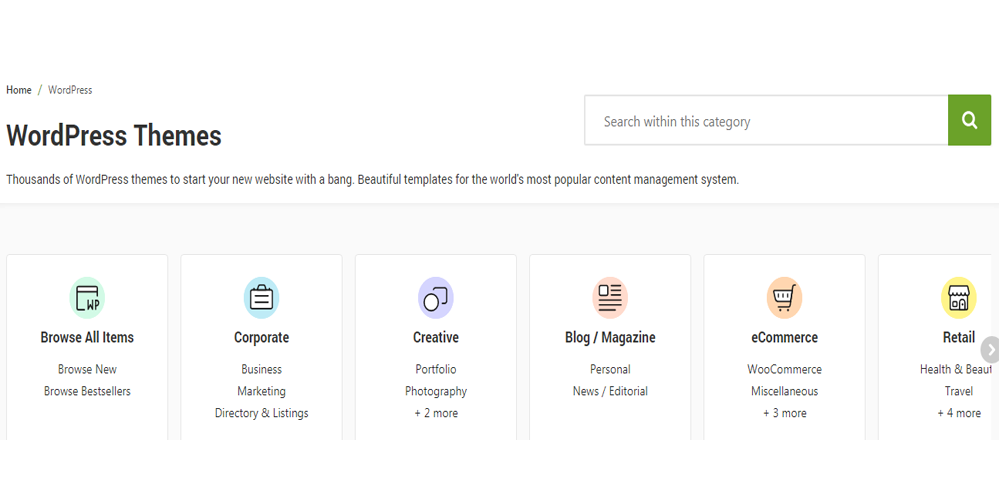The width and height of the screenshot is (999, 500).
Task: Click the Blog / Magazine newspaper icon
Action: click(610, 298)
